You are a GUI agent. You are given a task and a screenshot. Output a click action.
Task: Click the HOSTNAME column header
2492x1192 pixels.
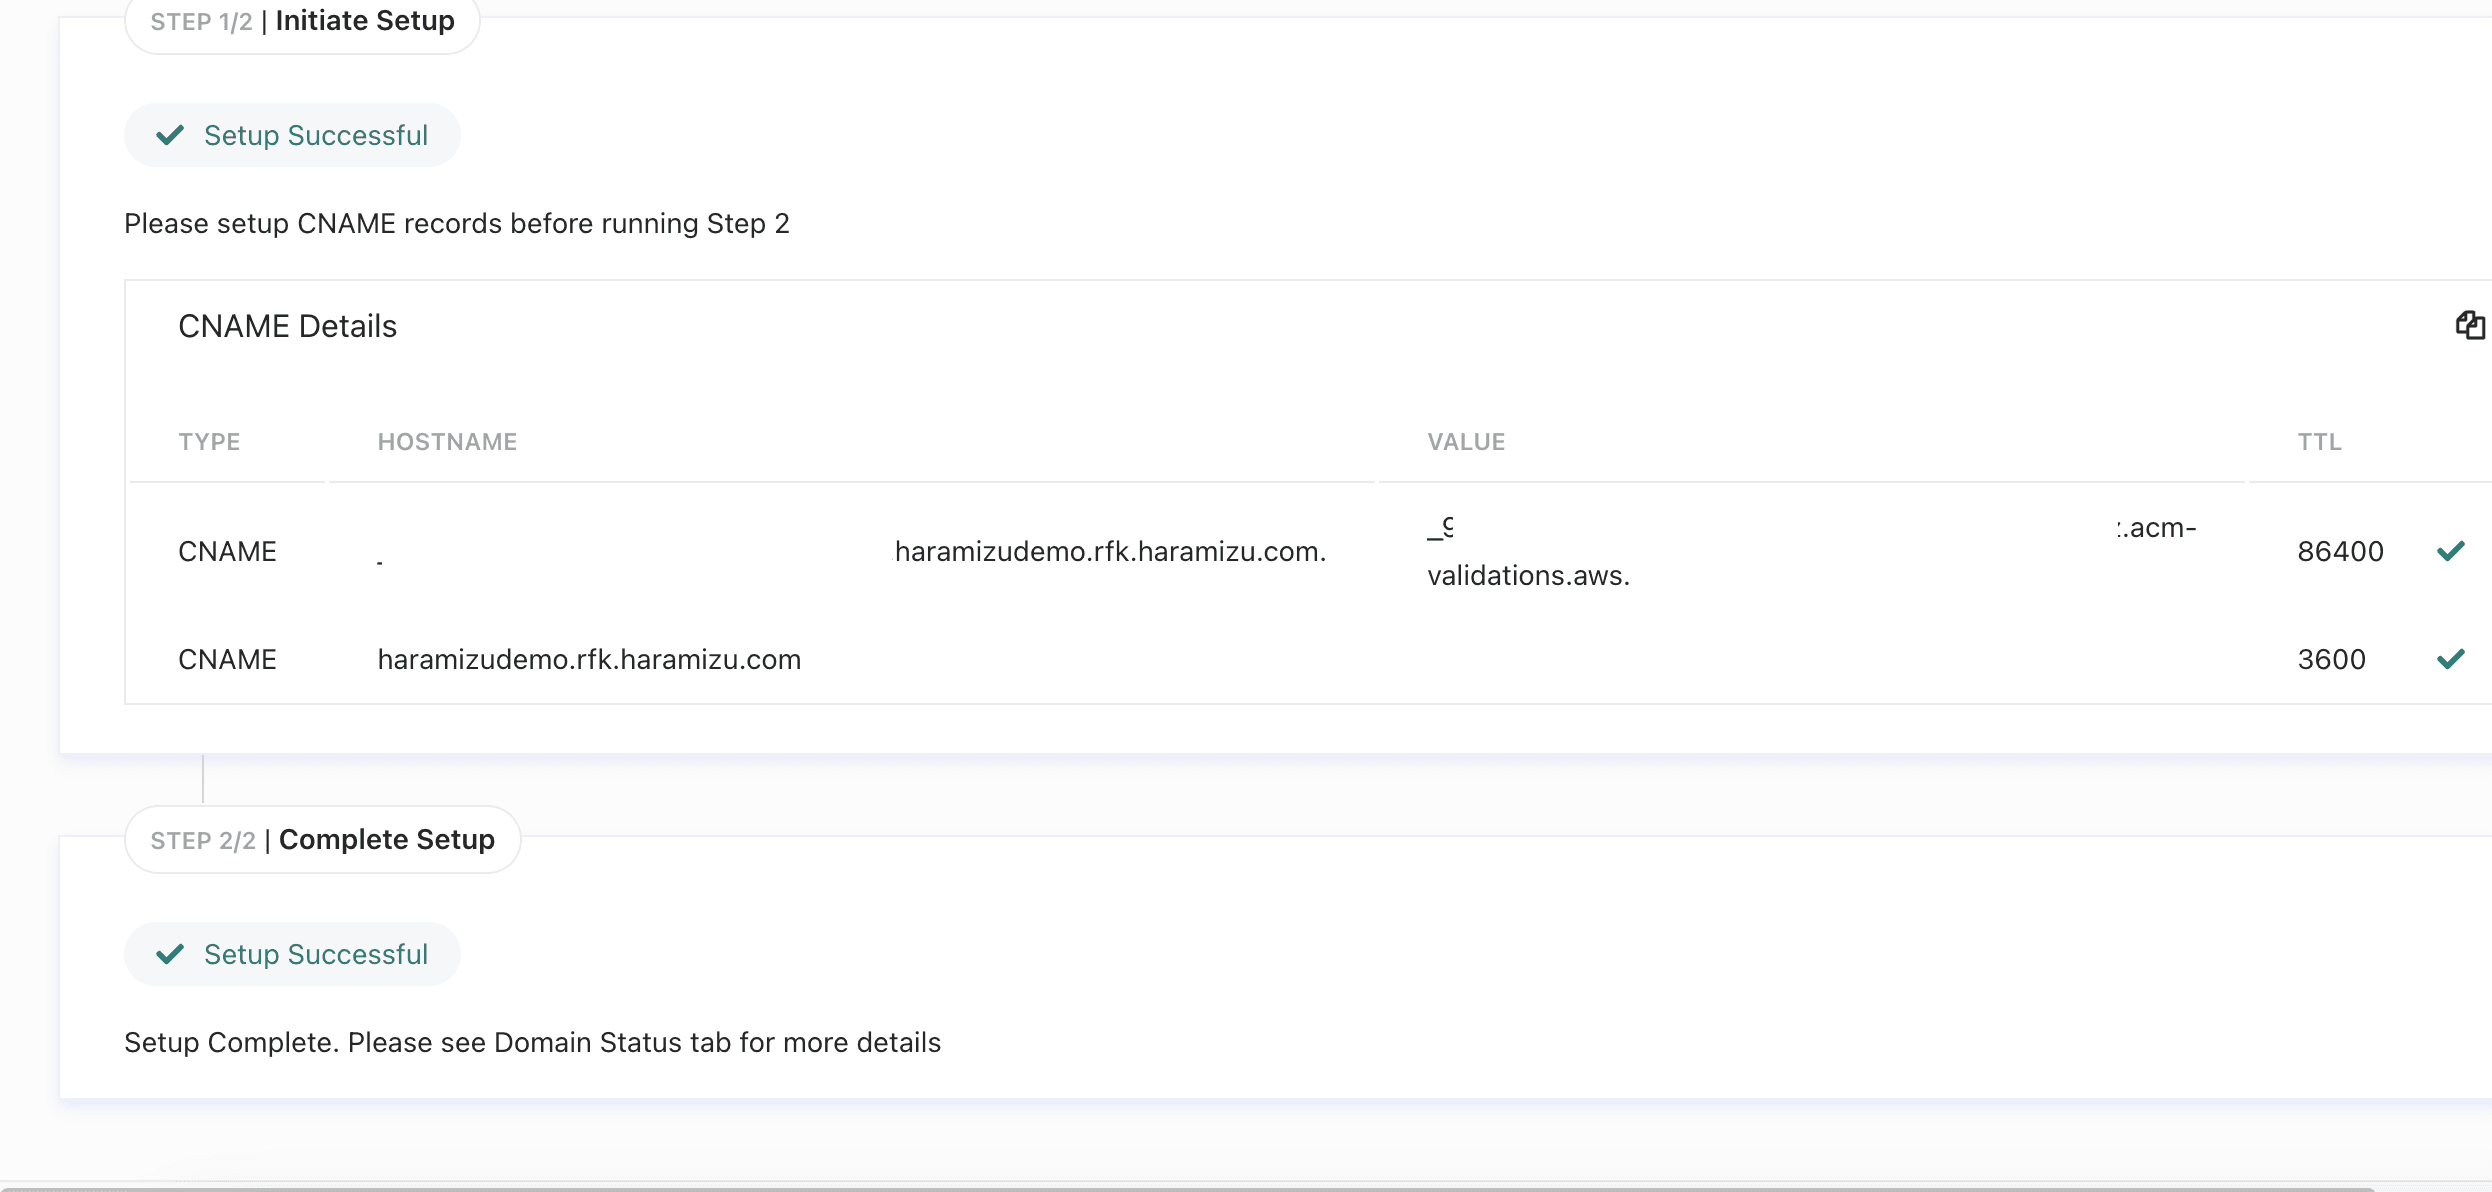(447, 442)
